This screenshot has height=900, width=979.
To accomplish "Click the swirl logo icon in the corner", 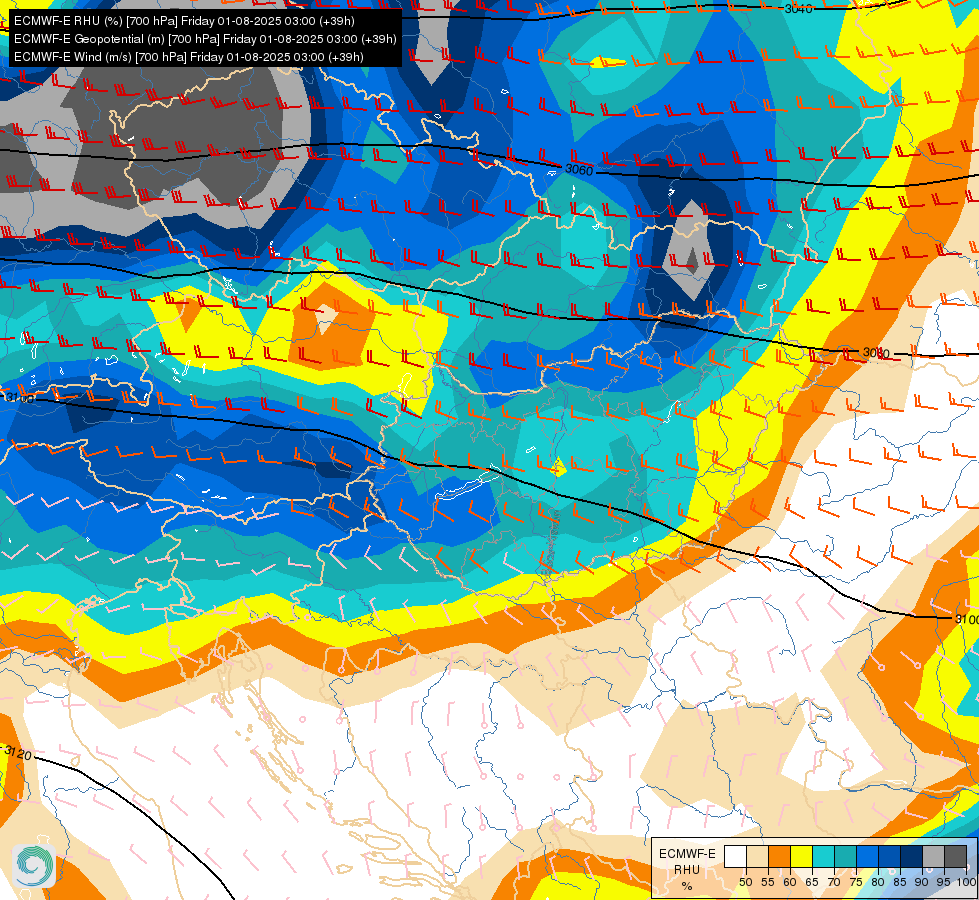I will click(x=34, y=865).
